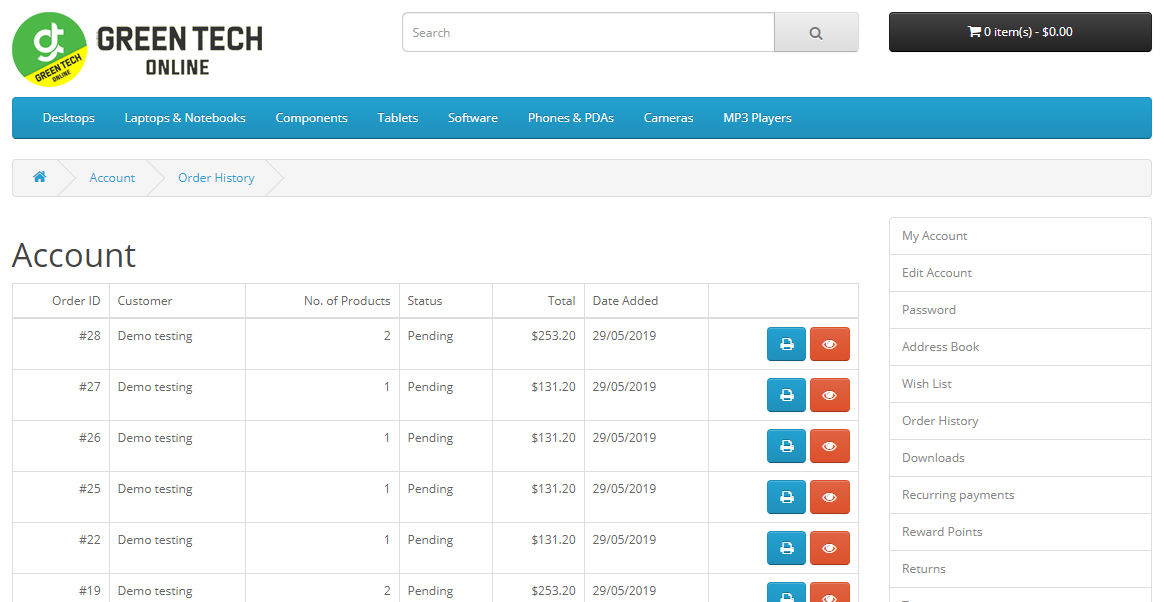Click $253.20 total of order #28
The height and width of the screenshot is (602, 1164).
pyautogui.click(x=553, y=336)
